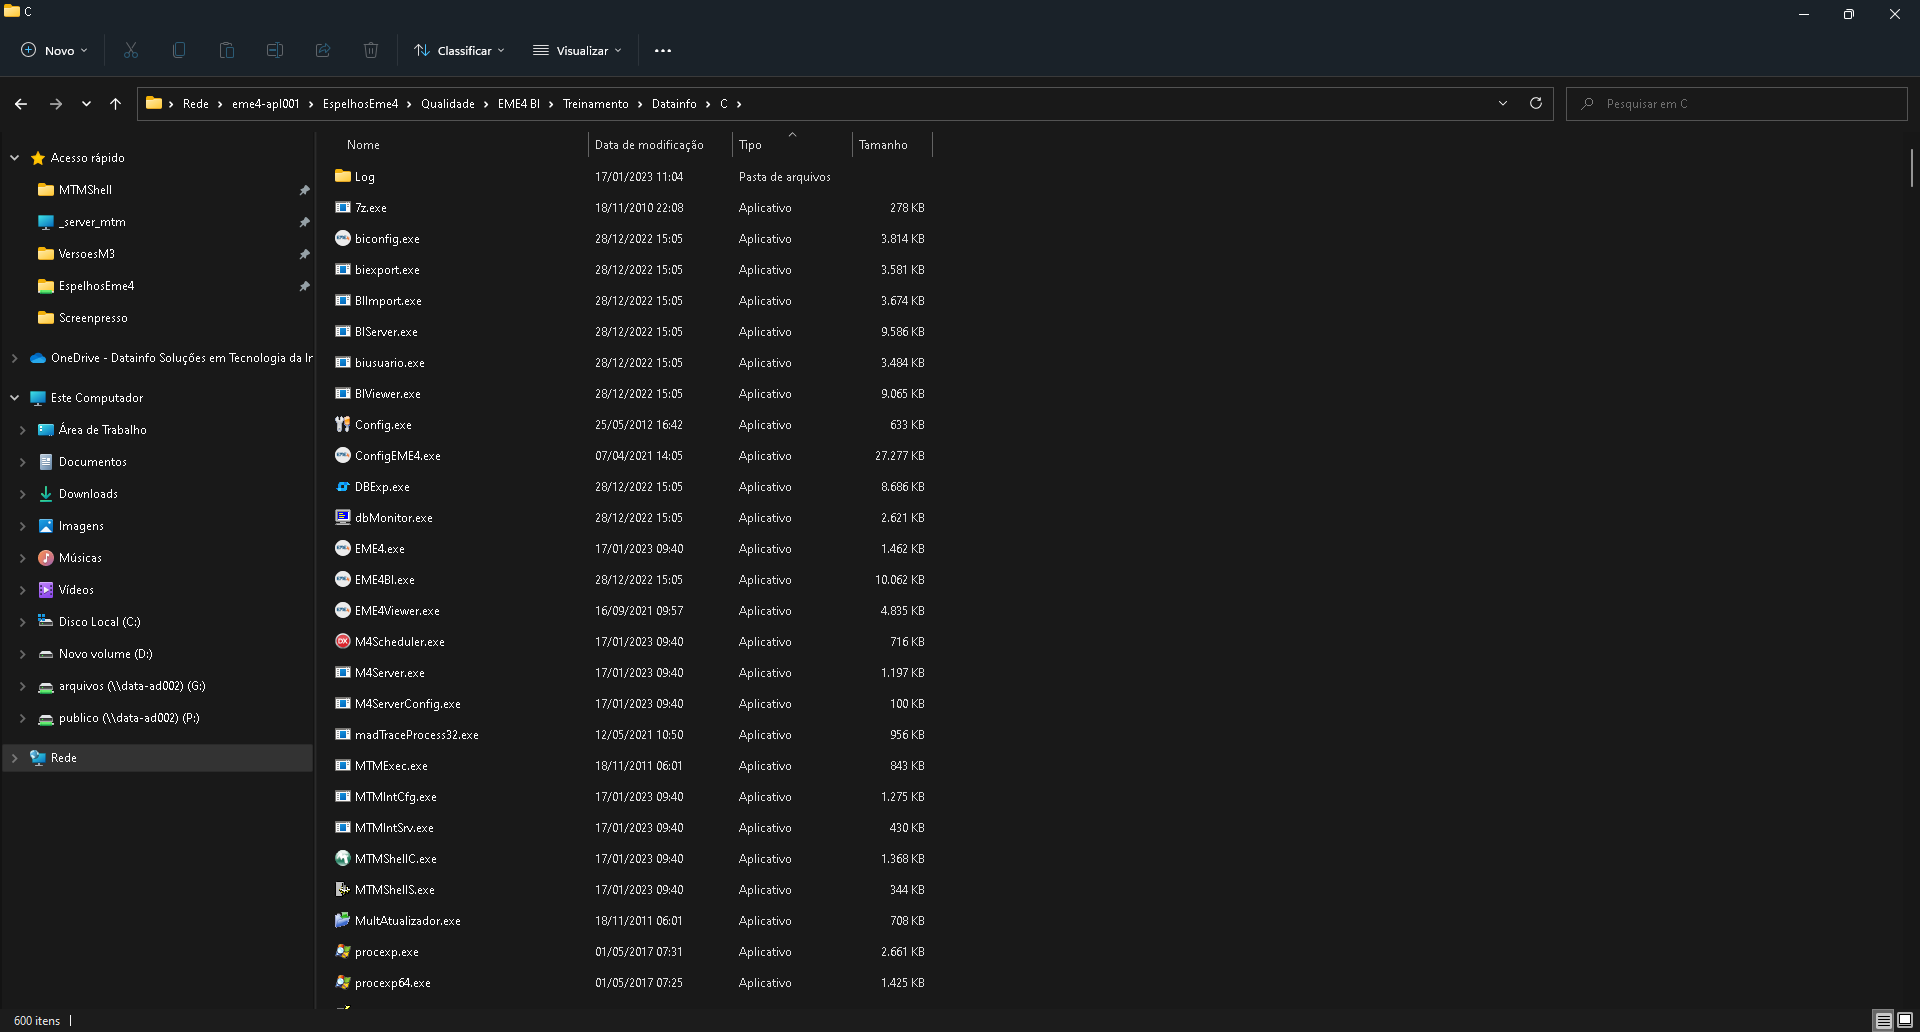Click the Rename icon in toolbar
Screen dimensions: 1920x1032
click(x=275, y=50)
